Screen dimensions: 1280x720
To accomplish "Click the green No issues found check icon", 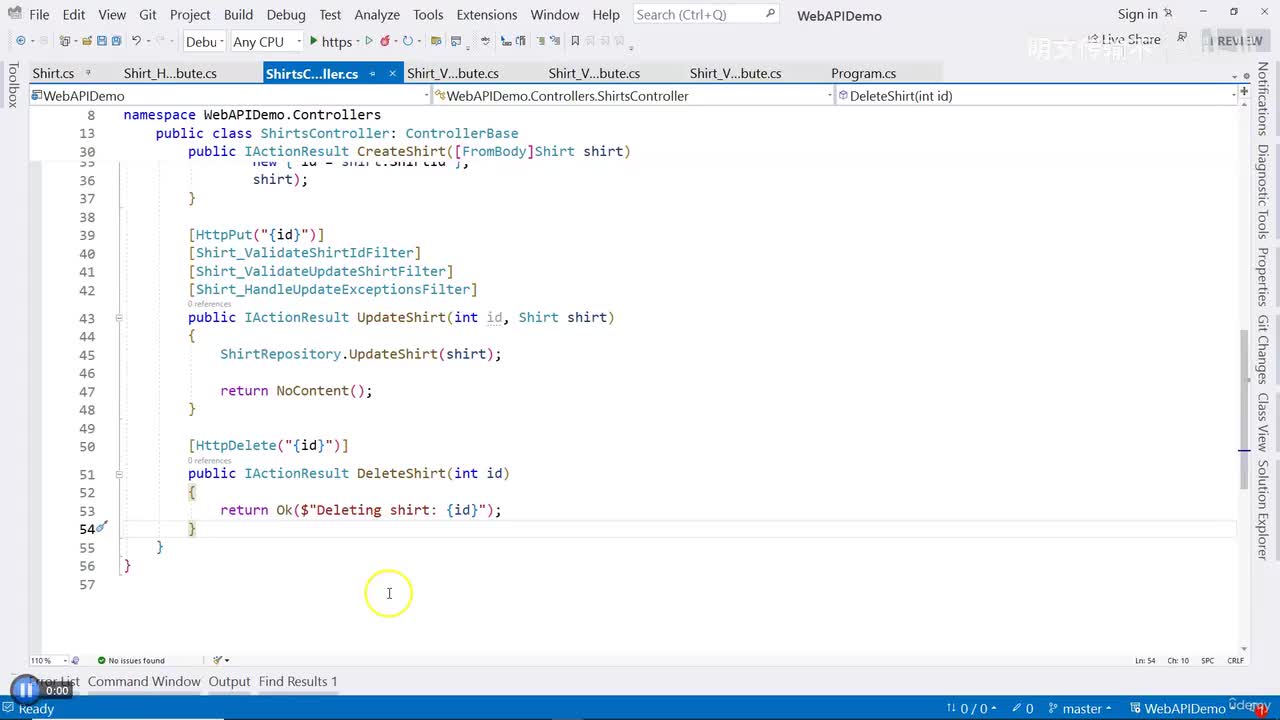I will pos(101,660).
